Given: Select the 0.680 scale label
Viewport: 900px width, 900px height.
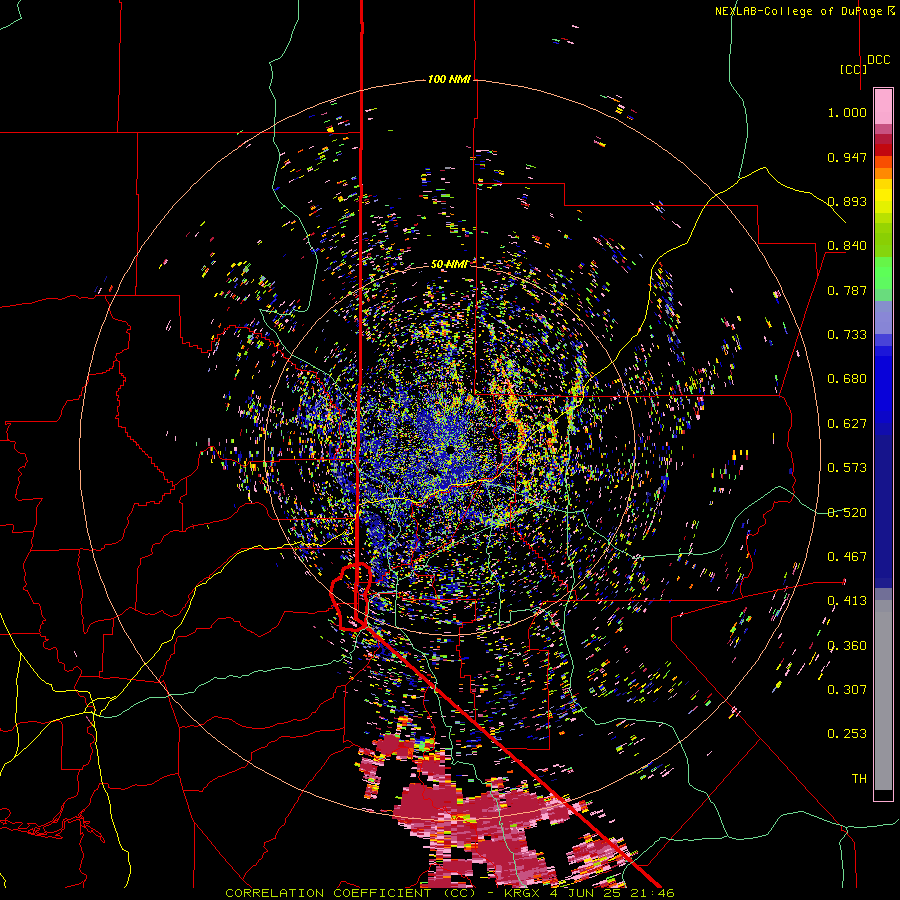Looking at the screenshot, I should (847, 379).
